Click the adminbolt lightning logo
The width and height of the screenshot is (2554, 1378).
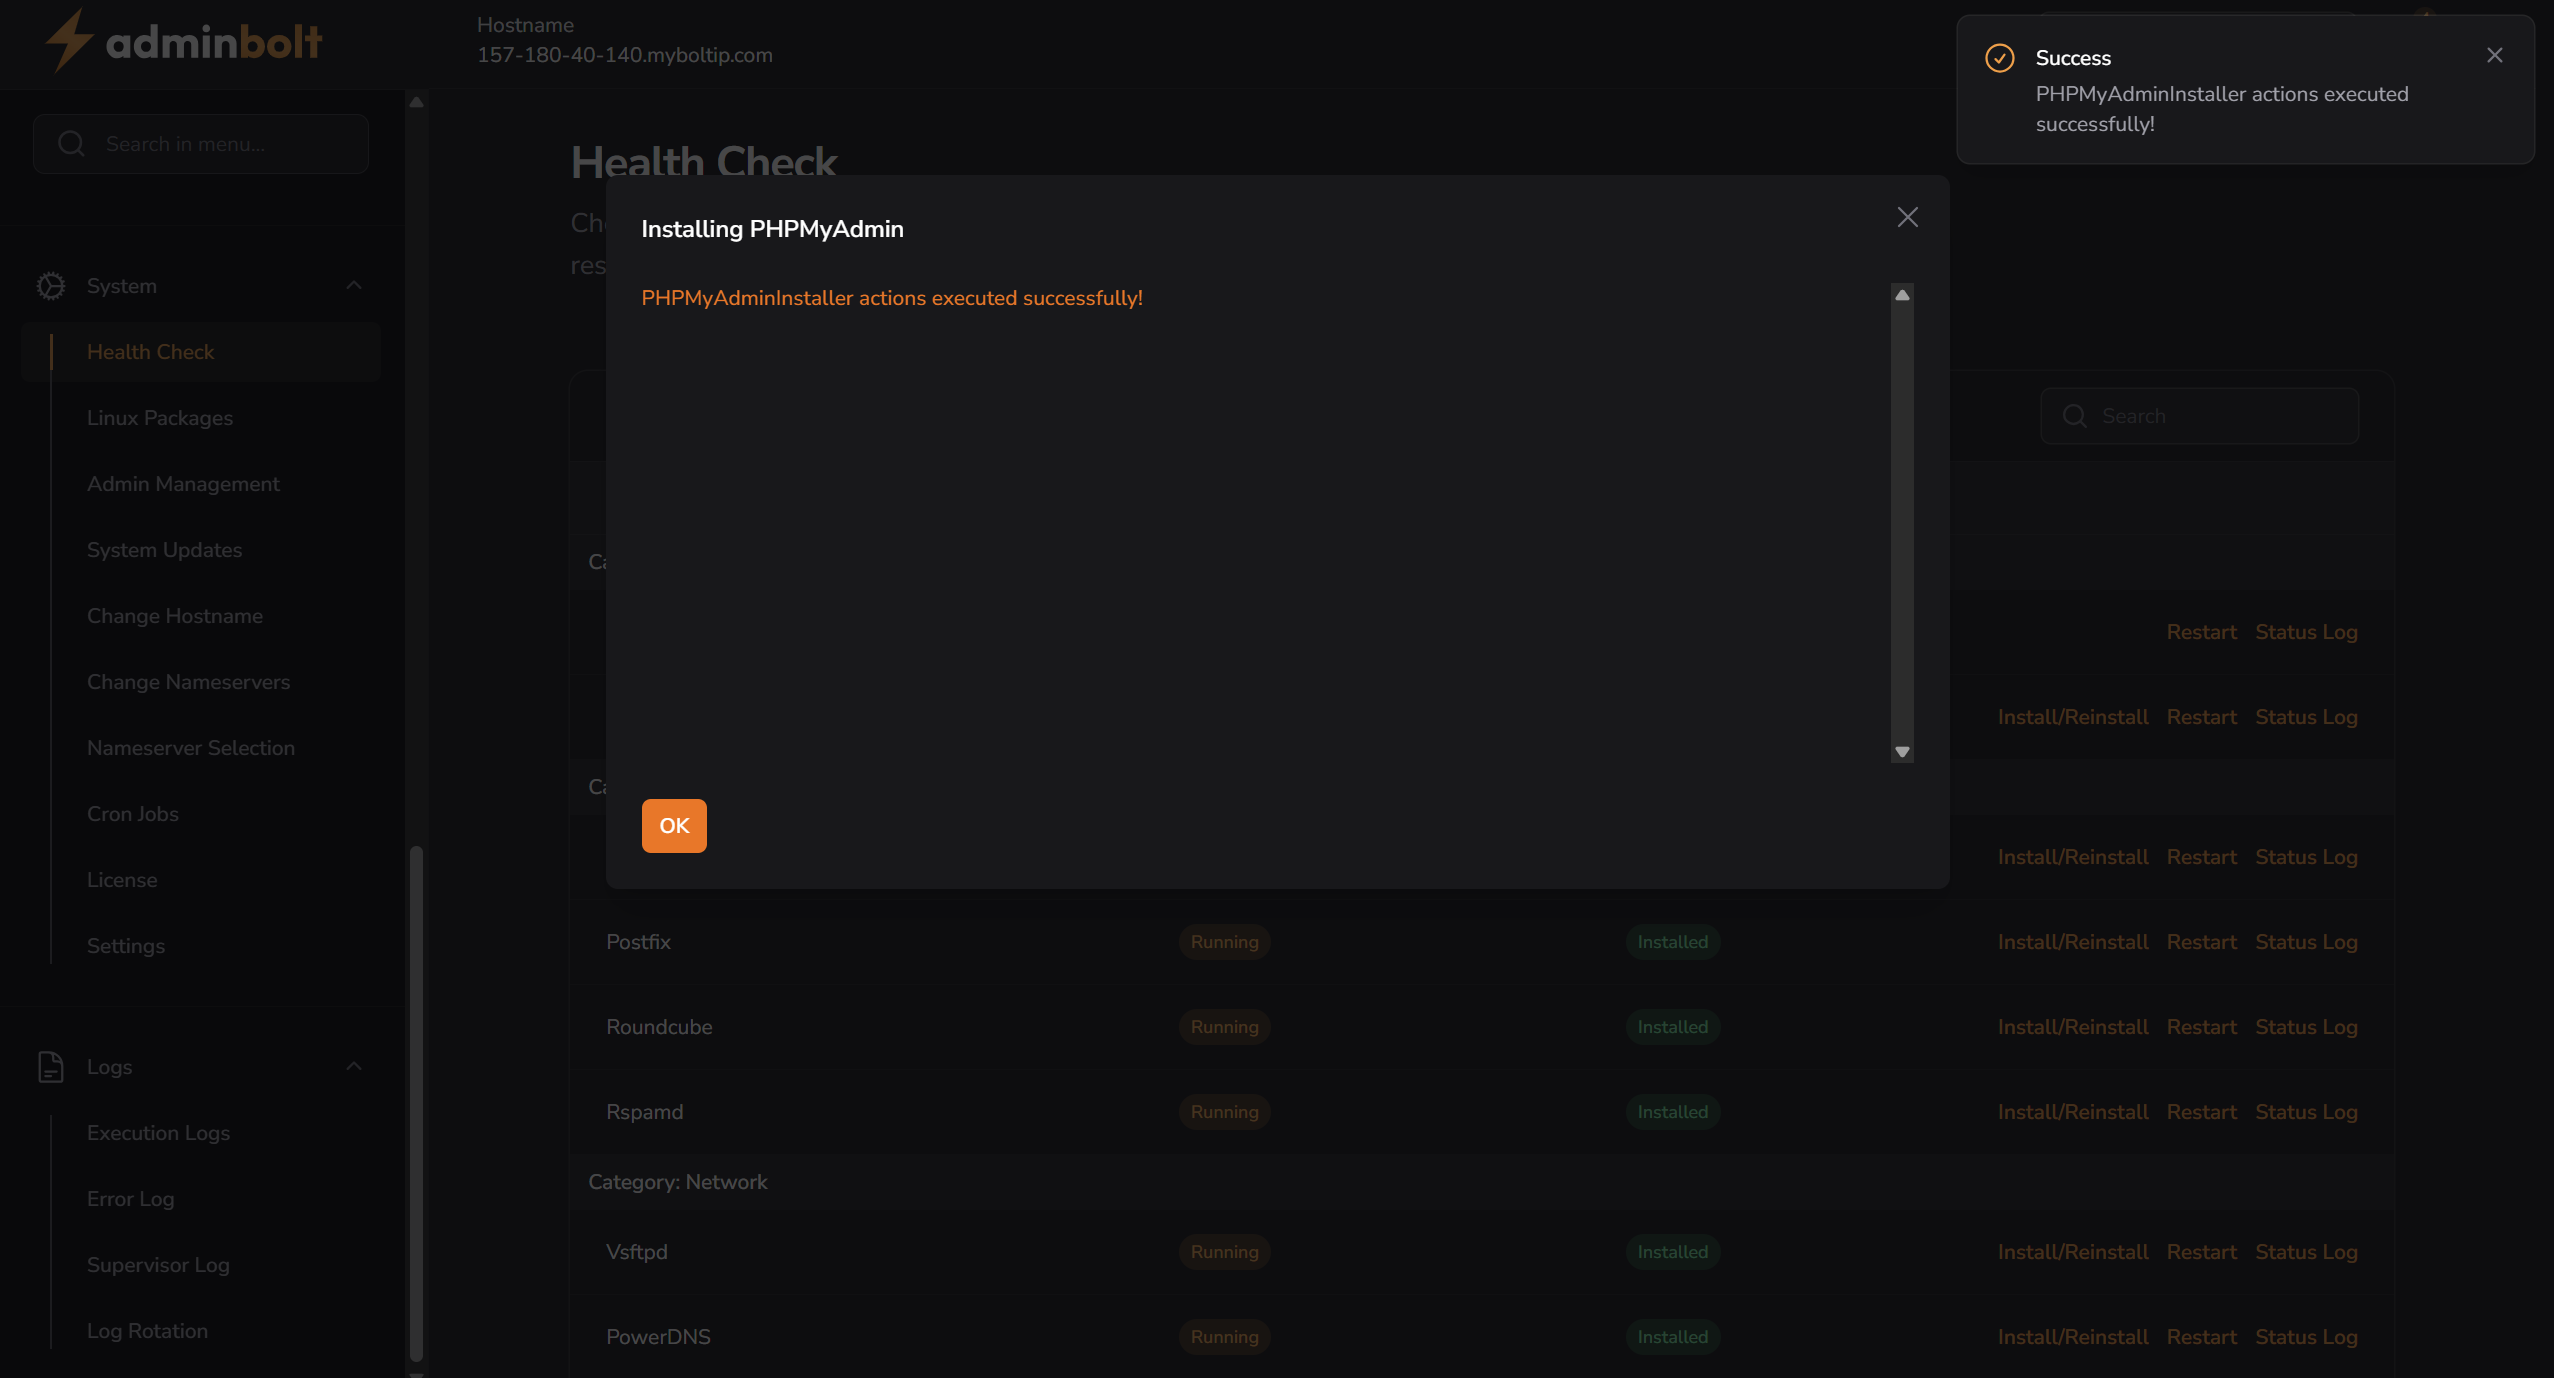[x=68, y=40]
